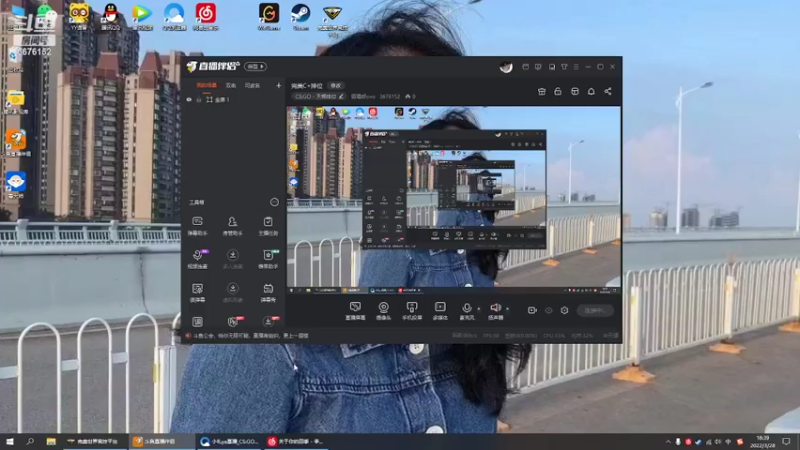The image size is (800, 450).
Task: Open the 主播任务 checklist tool
Action: tap(268, 226)
